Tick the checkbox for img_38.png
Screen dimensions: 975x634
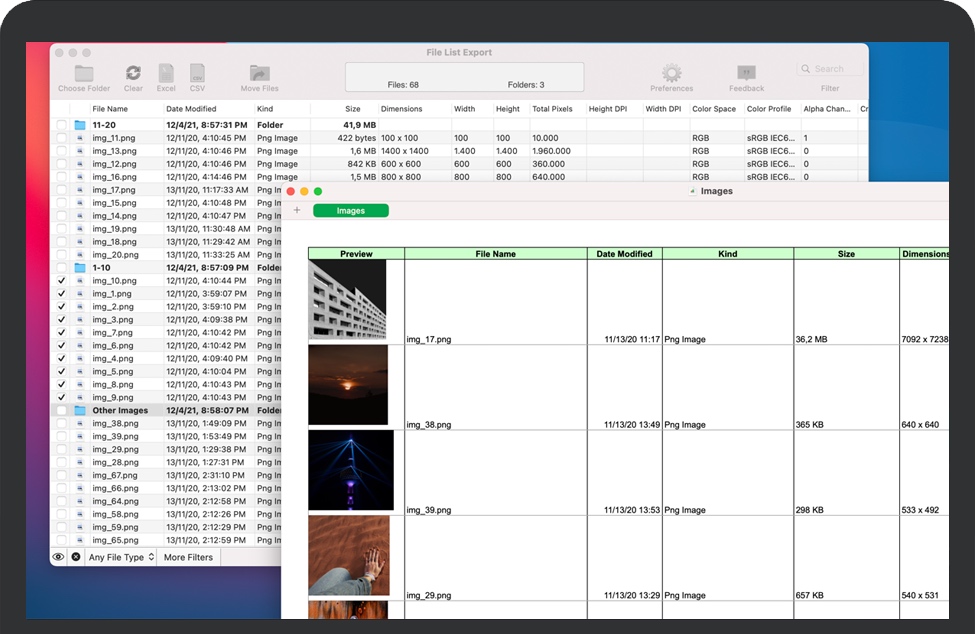click(62, 424)
